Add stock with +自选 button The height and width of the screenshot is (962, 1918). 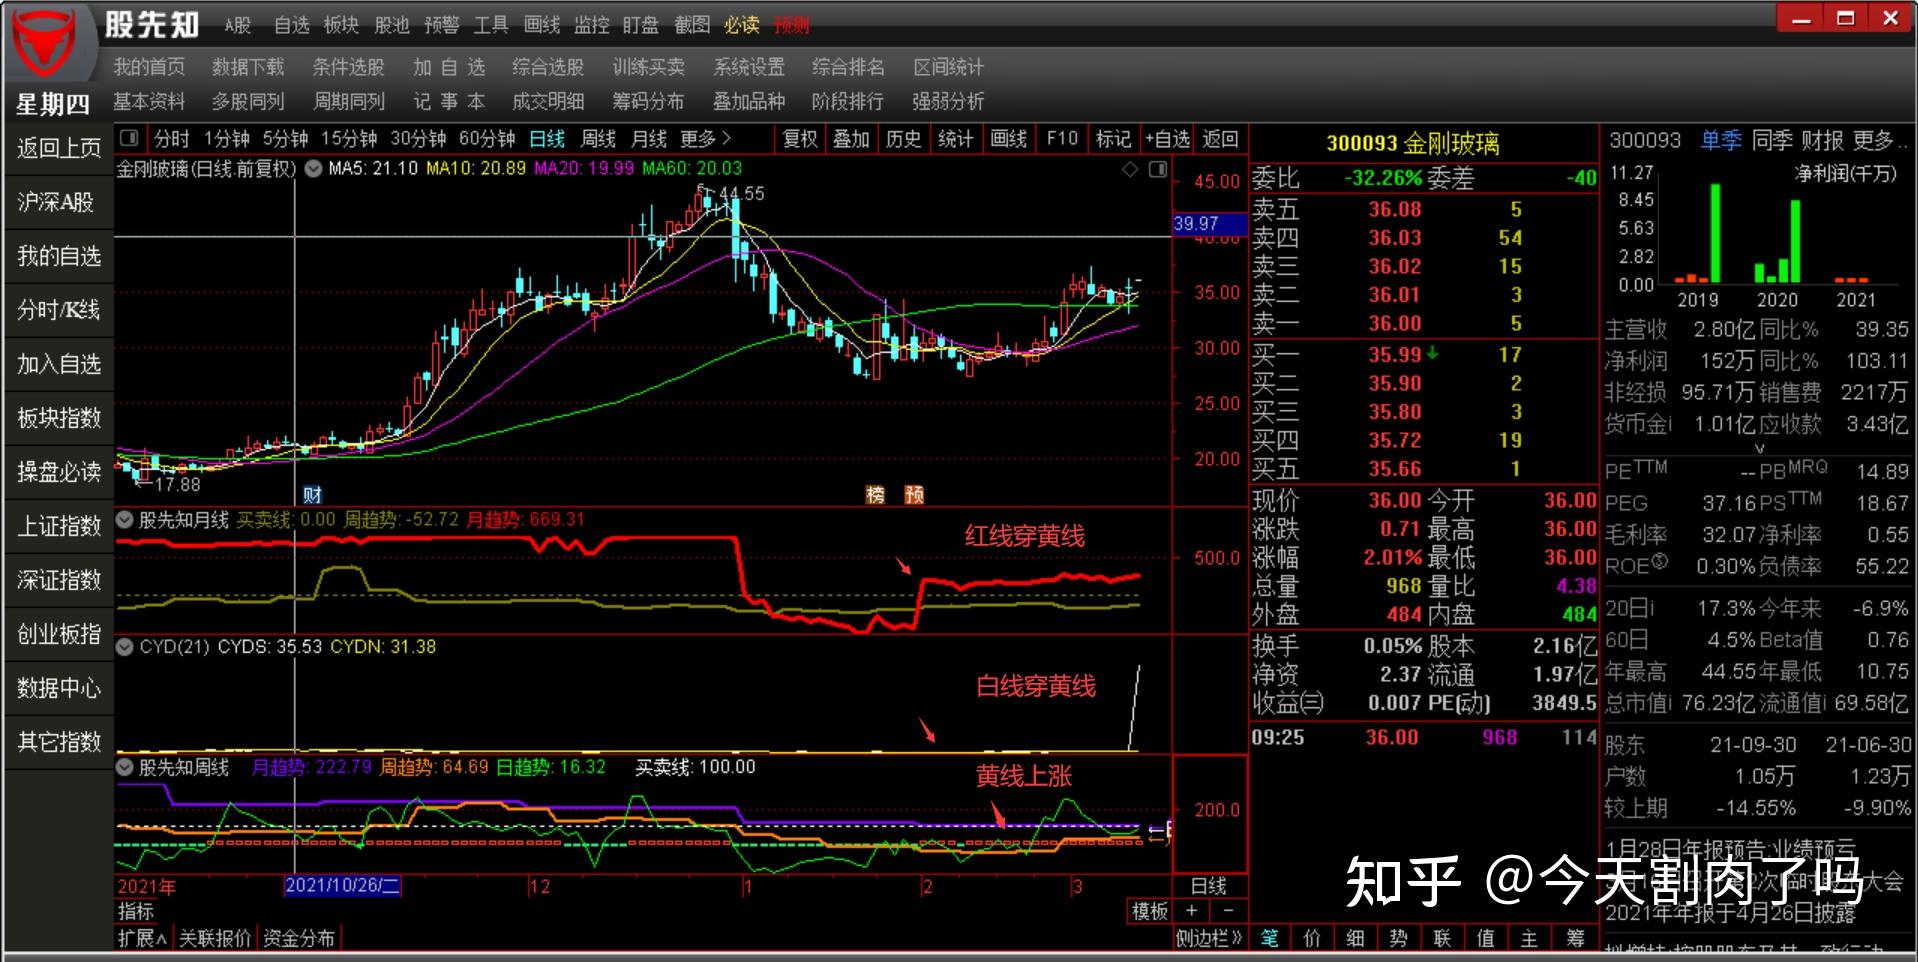(x=1168, y=138)
